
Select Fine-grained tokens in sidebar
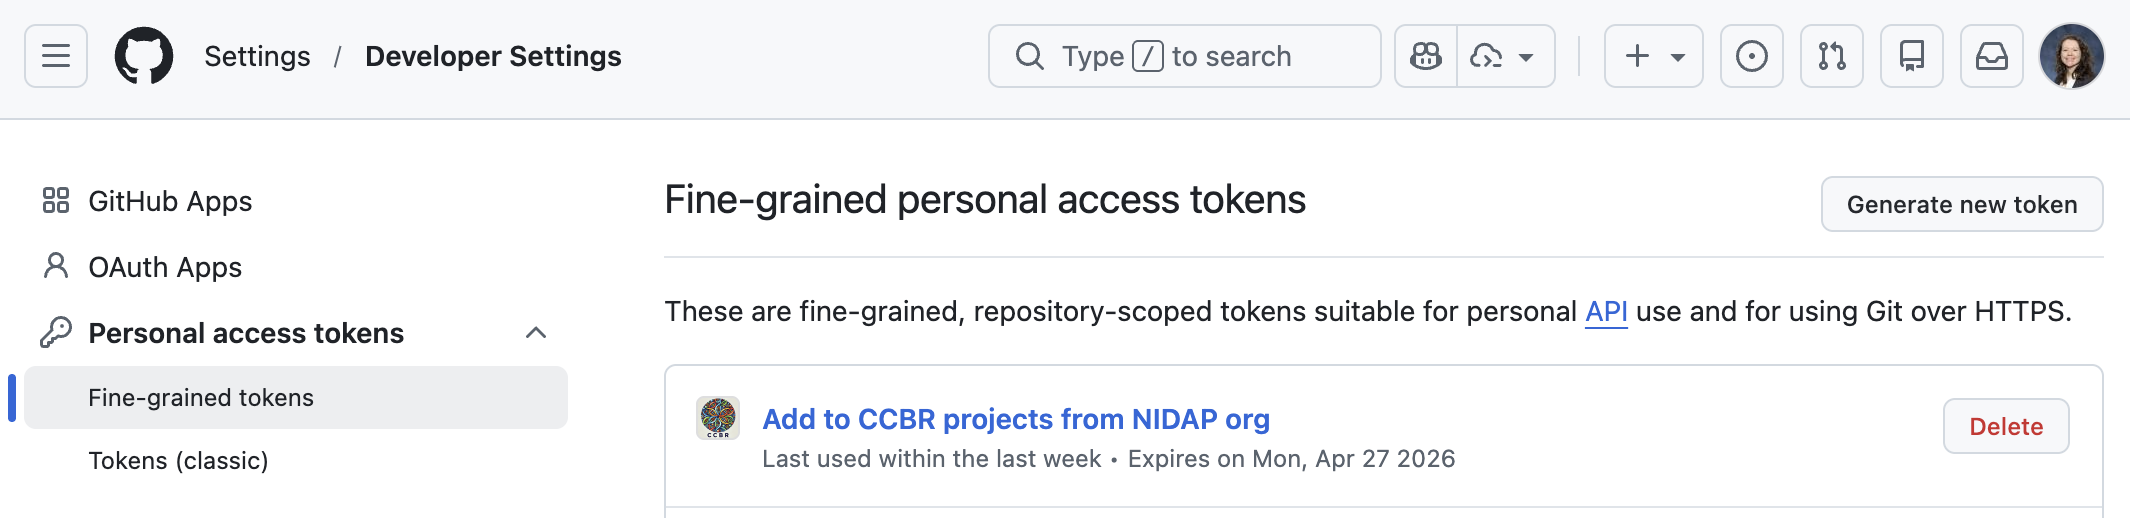[201, 398]
